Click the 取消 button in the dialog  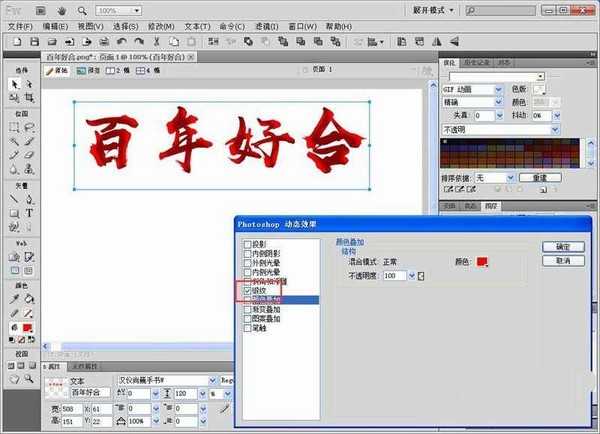point(563,260)
